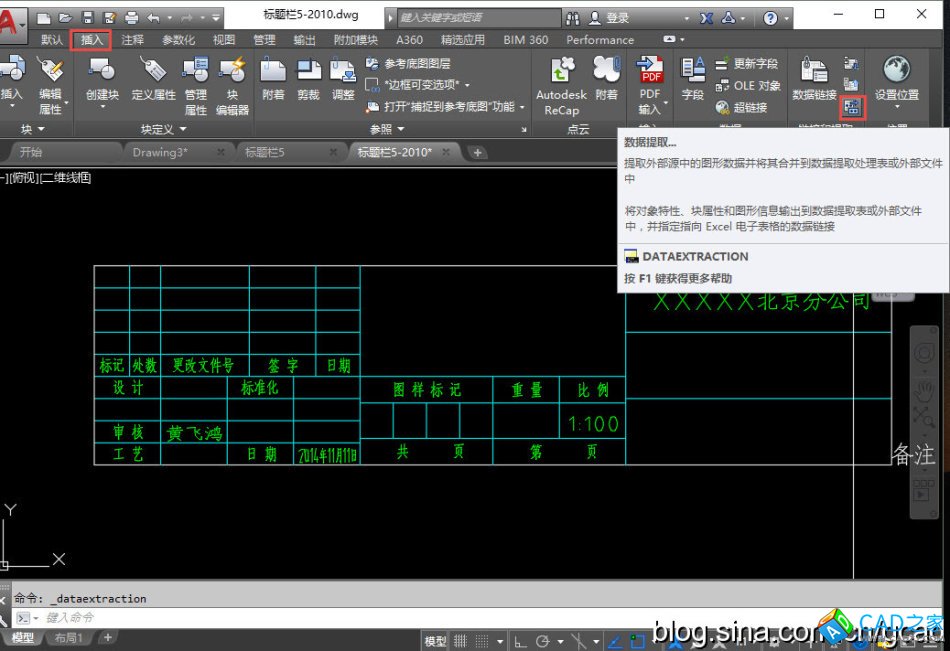Toggle polar tracking in status bar
The width and height of the screenshot is (950, 651).
pos(543,641)
